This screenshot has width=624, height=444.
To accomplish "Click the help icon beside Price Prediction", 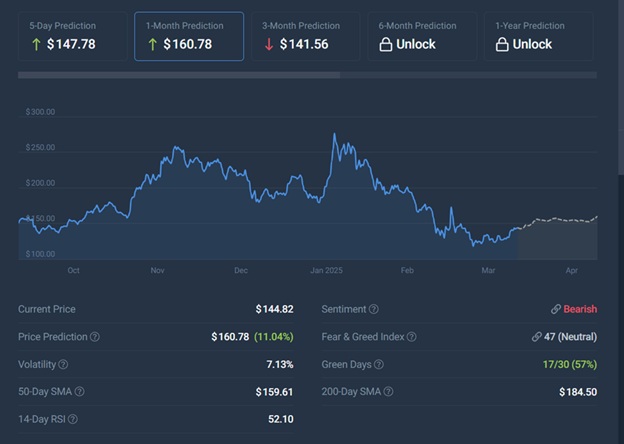I will tap(95, 337).
